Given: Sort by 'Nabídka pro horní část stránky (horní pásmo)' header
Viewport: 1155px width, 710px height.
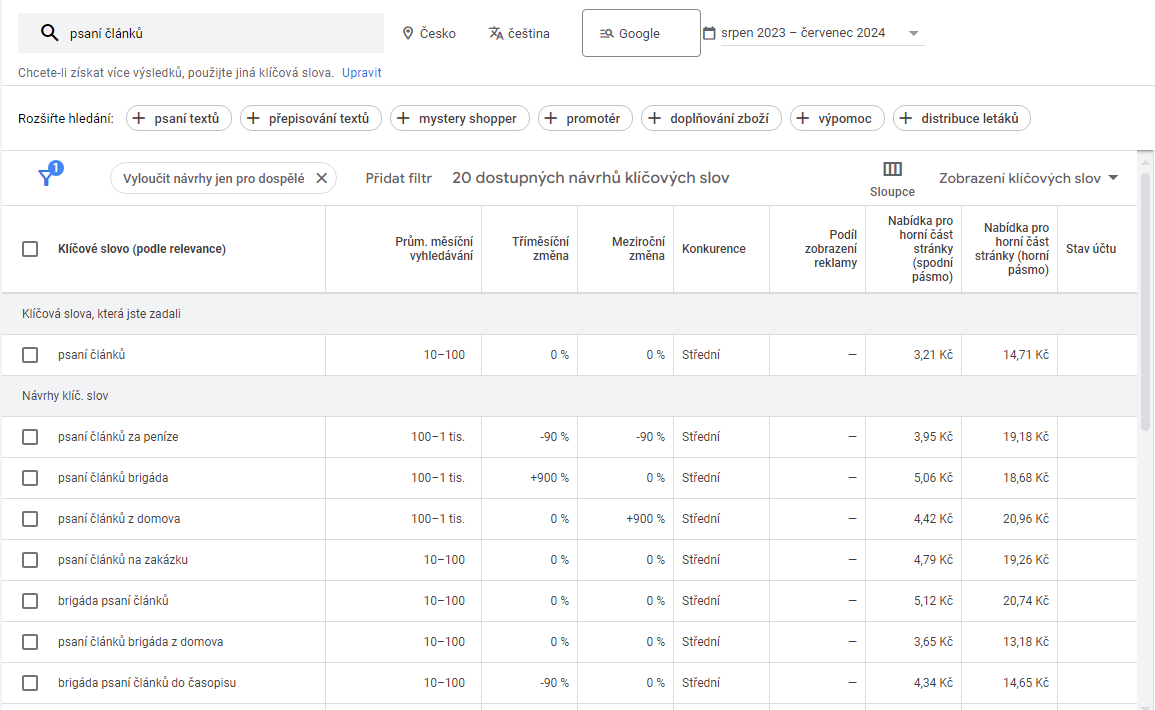Looking at the screenshot, I should point(1012,249).
